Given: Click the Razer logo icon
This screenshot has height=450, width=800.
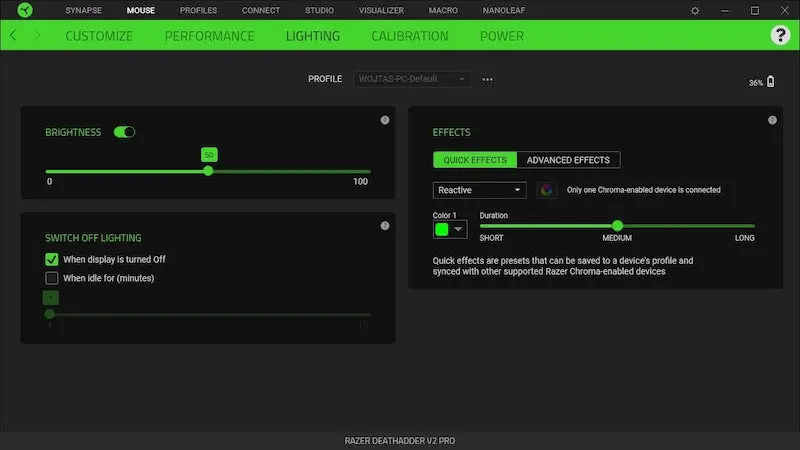Looking at the screenshot, I should pyautogui.click(x=21, y=10).
